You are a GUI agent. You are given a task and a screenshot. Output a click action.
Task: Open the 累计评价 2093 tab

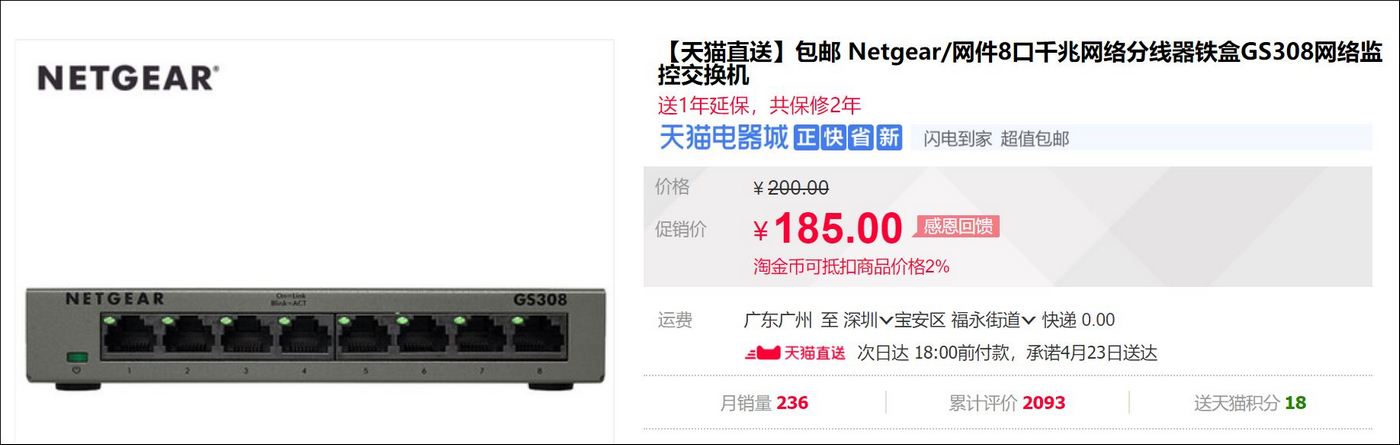1007,403
